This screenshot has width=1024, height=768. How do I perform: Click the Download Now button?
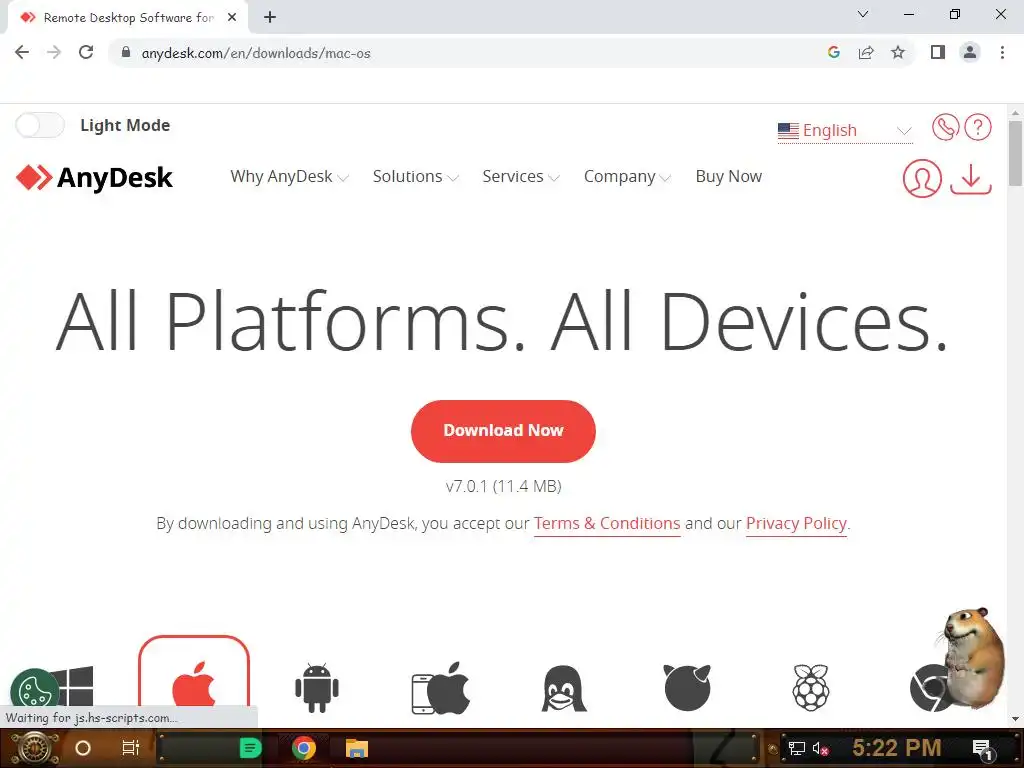point(503,431)
